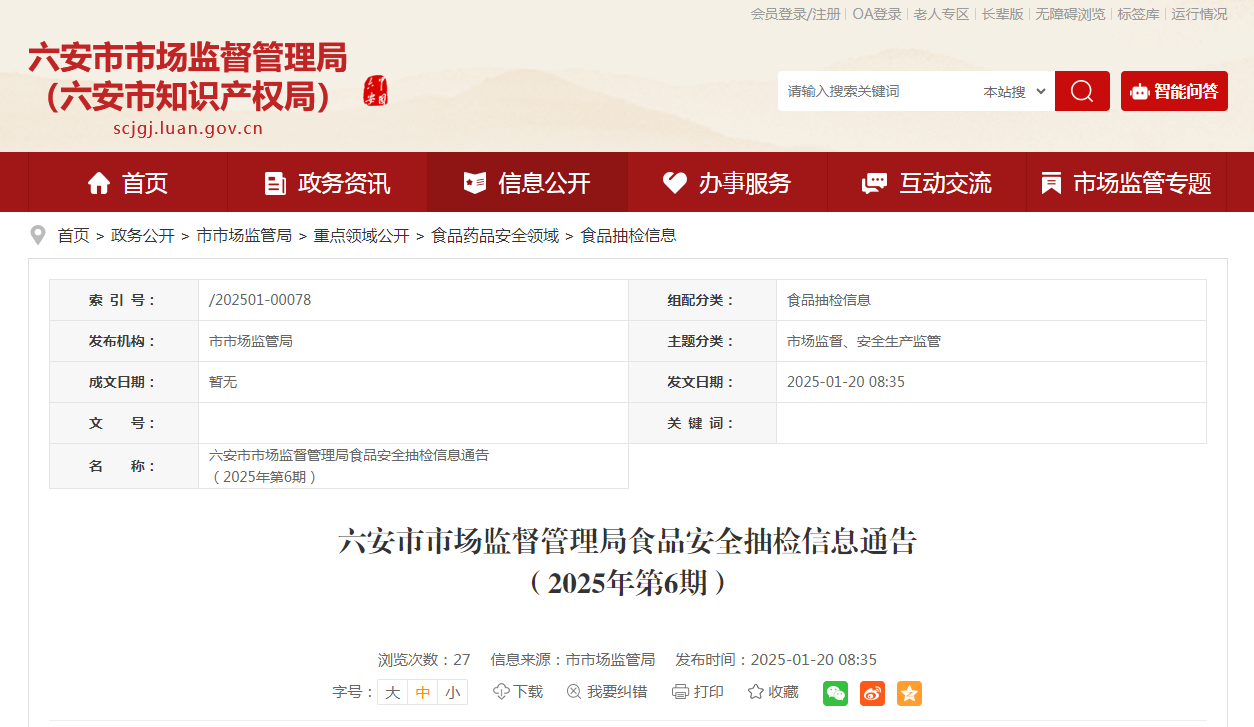Report an error via 我要纠错

coord(607,692)
